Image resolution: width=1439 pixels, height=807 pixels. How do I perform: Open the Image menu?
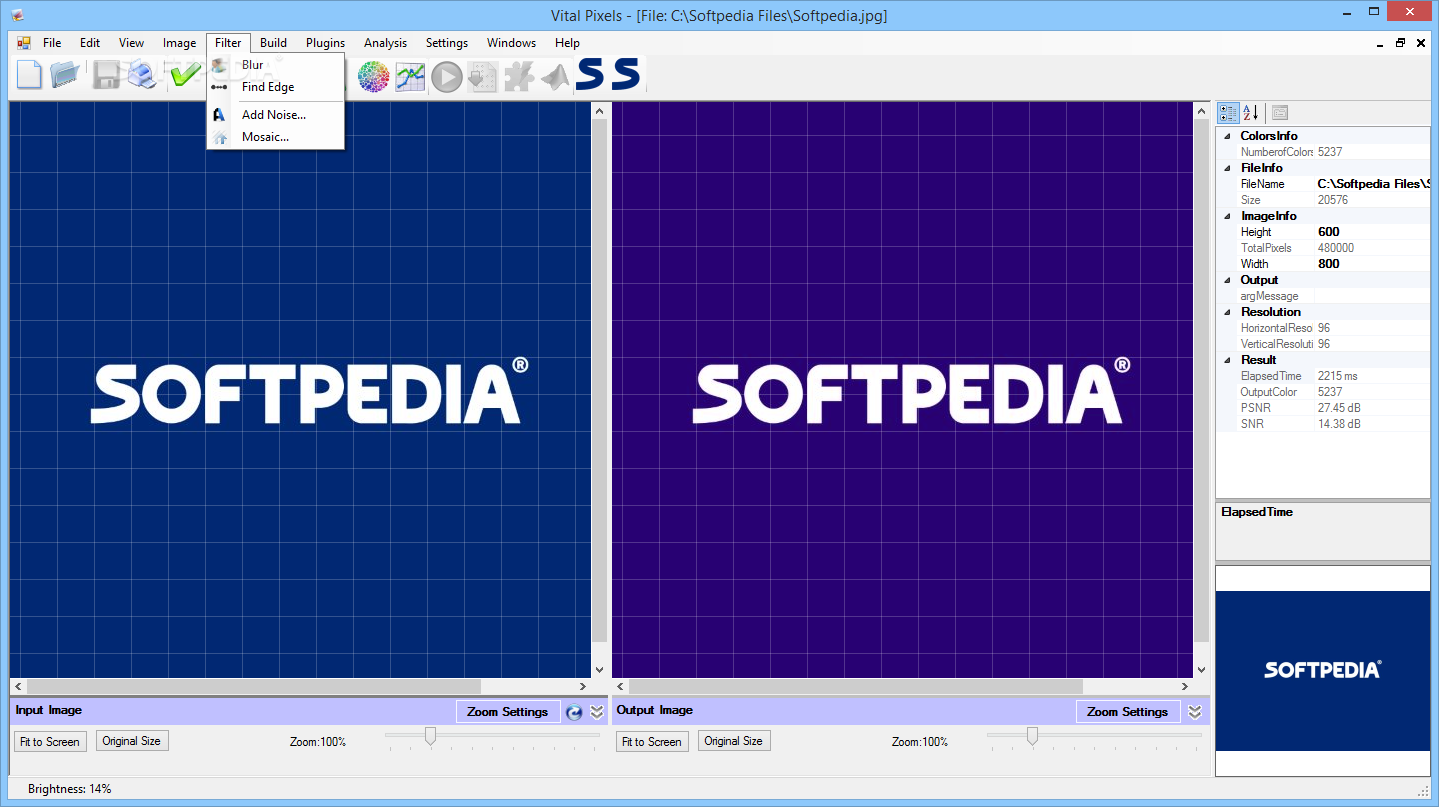tap(179, 43)
